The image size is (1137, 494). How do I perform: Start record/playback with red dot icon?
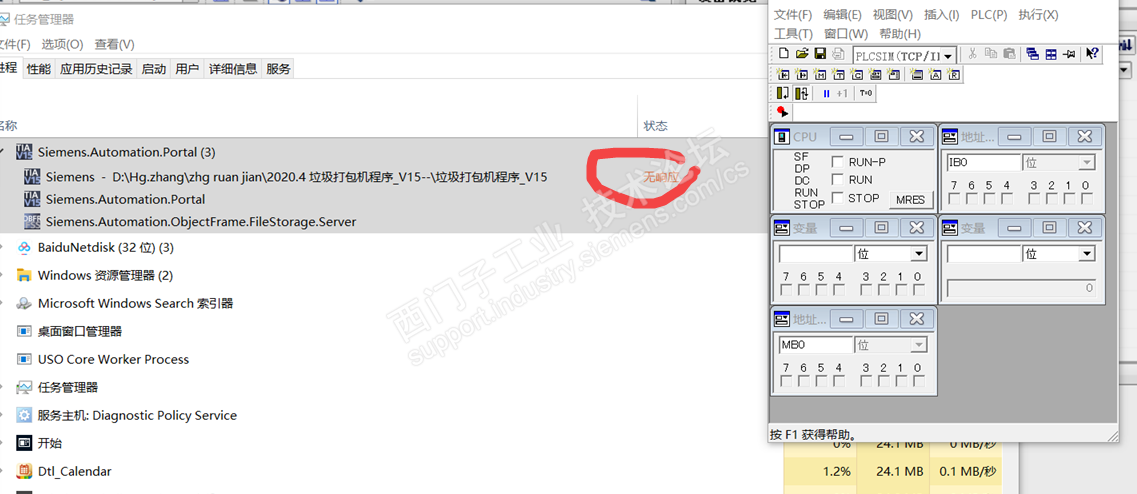(x=782, y=112)
